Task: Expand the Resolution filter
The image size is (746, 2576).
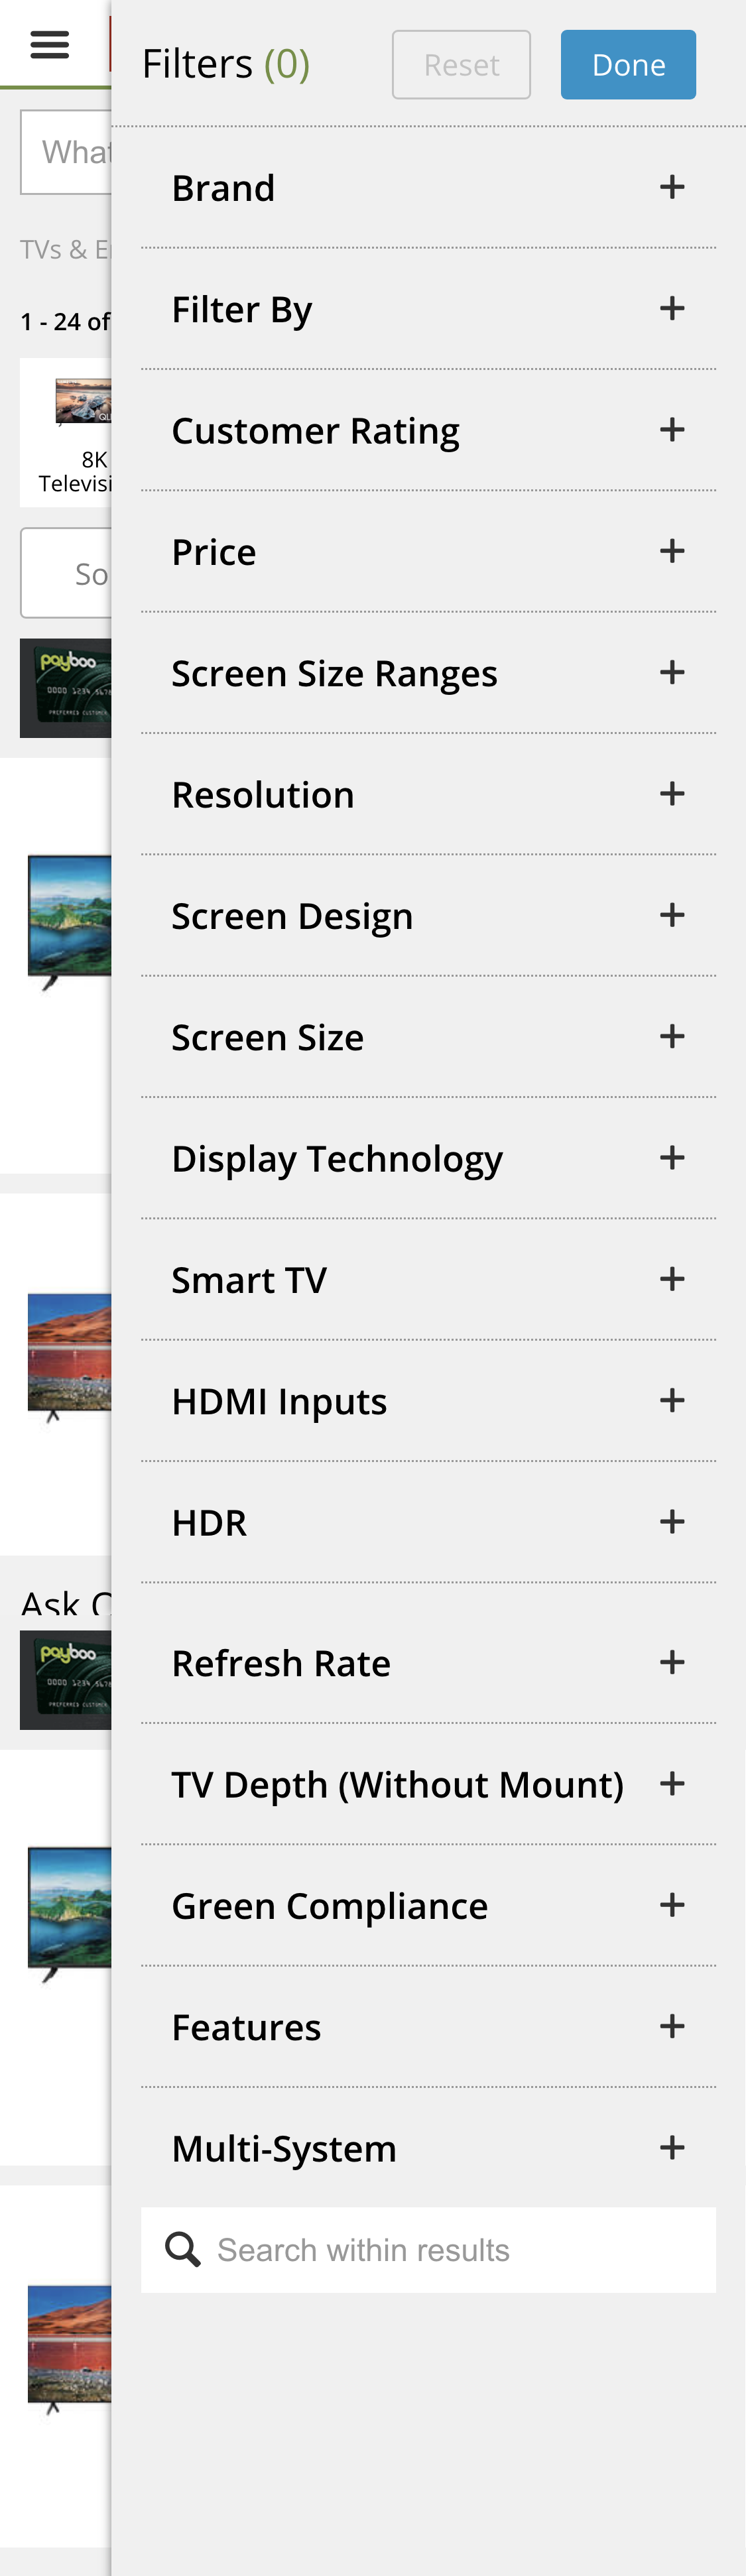Action: click(x=673, y=793)
